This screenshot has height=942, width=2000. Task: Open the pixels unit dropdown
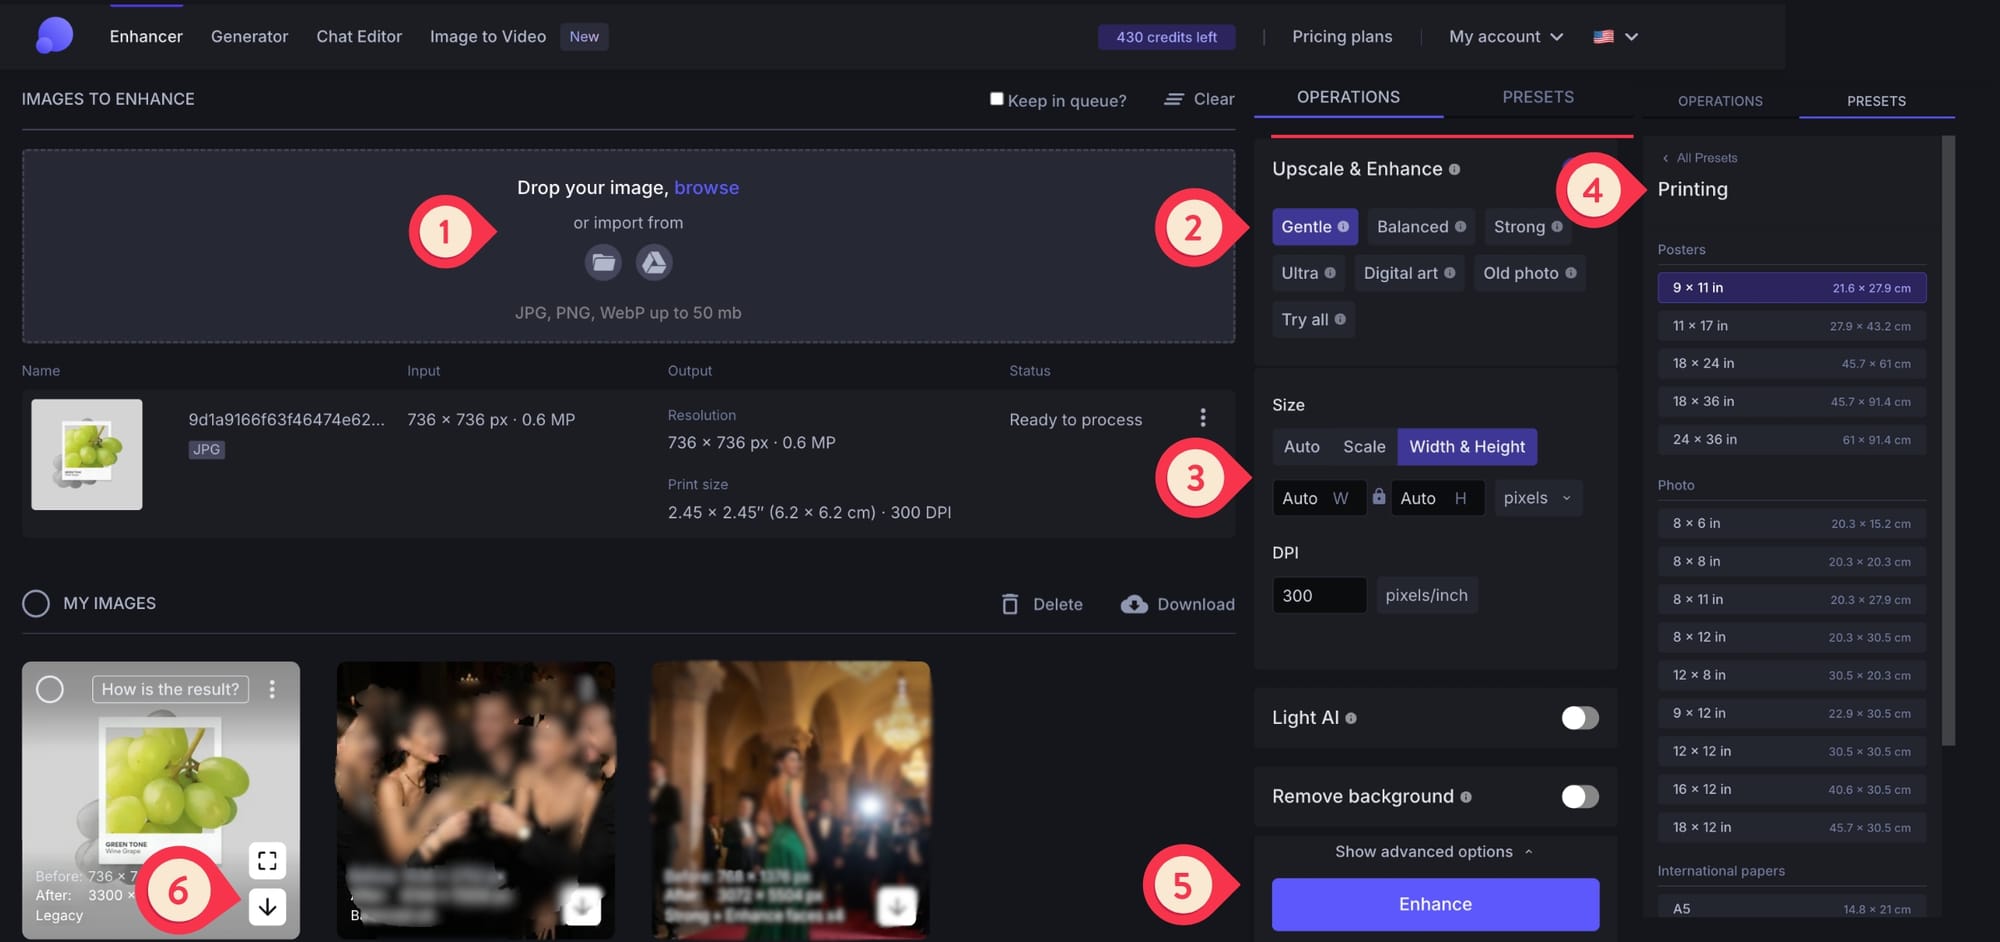tap(1537, 497)
